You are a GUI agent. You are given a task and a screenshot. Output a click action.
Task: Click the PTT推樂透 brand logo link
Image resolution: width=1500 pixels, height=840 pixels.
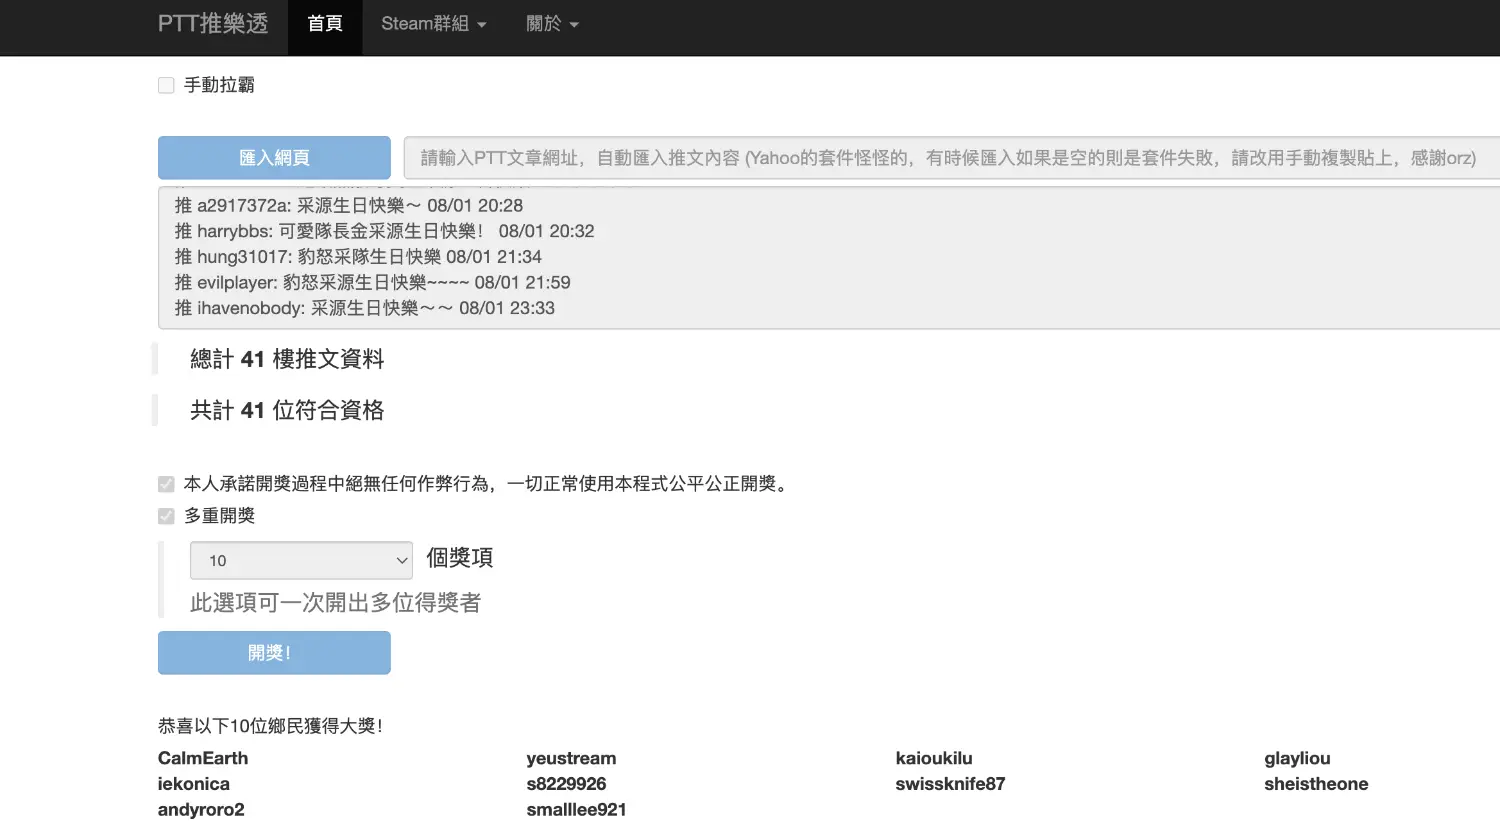point(213,24)
